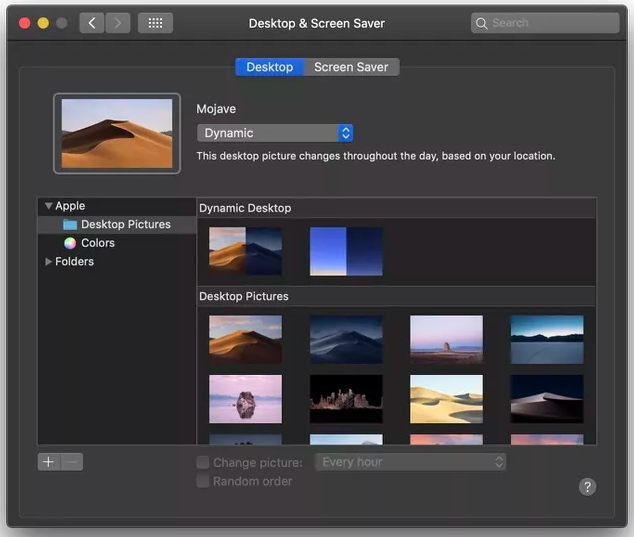The height and width of the screenshot is (537, 634).
Task: Choose the blue Solar Gradients dynamic thumbnail
Action: [346, 251]
